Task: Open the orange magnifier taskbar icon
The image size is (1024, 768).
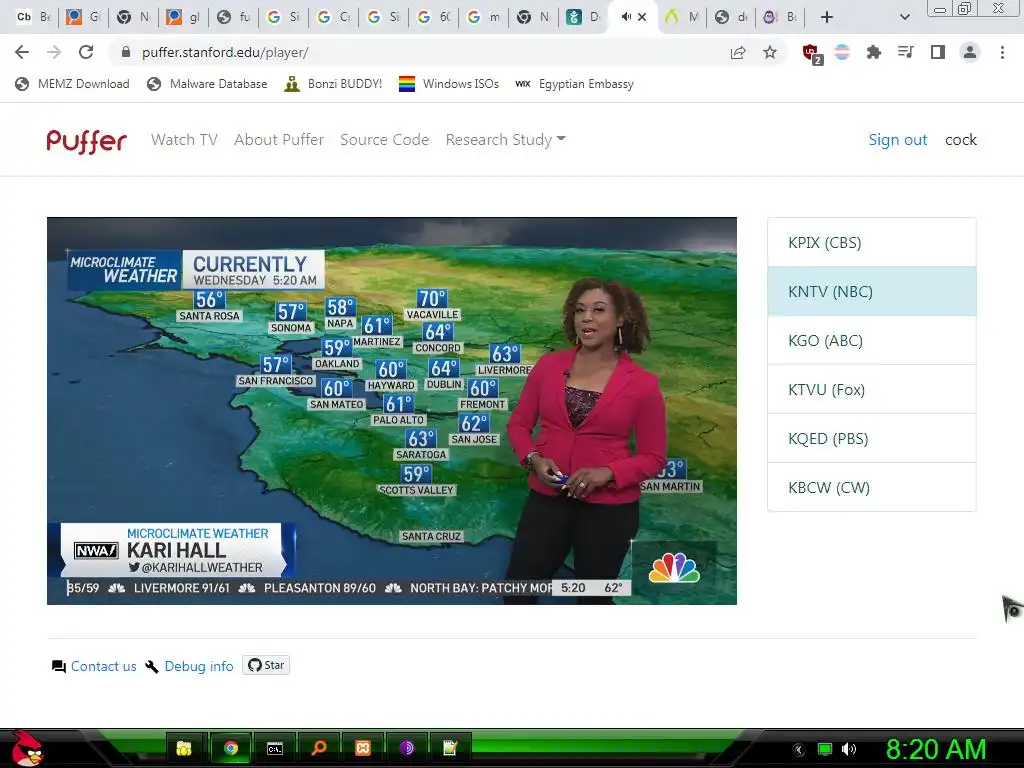Action: coord(319,748)
